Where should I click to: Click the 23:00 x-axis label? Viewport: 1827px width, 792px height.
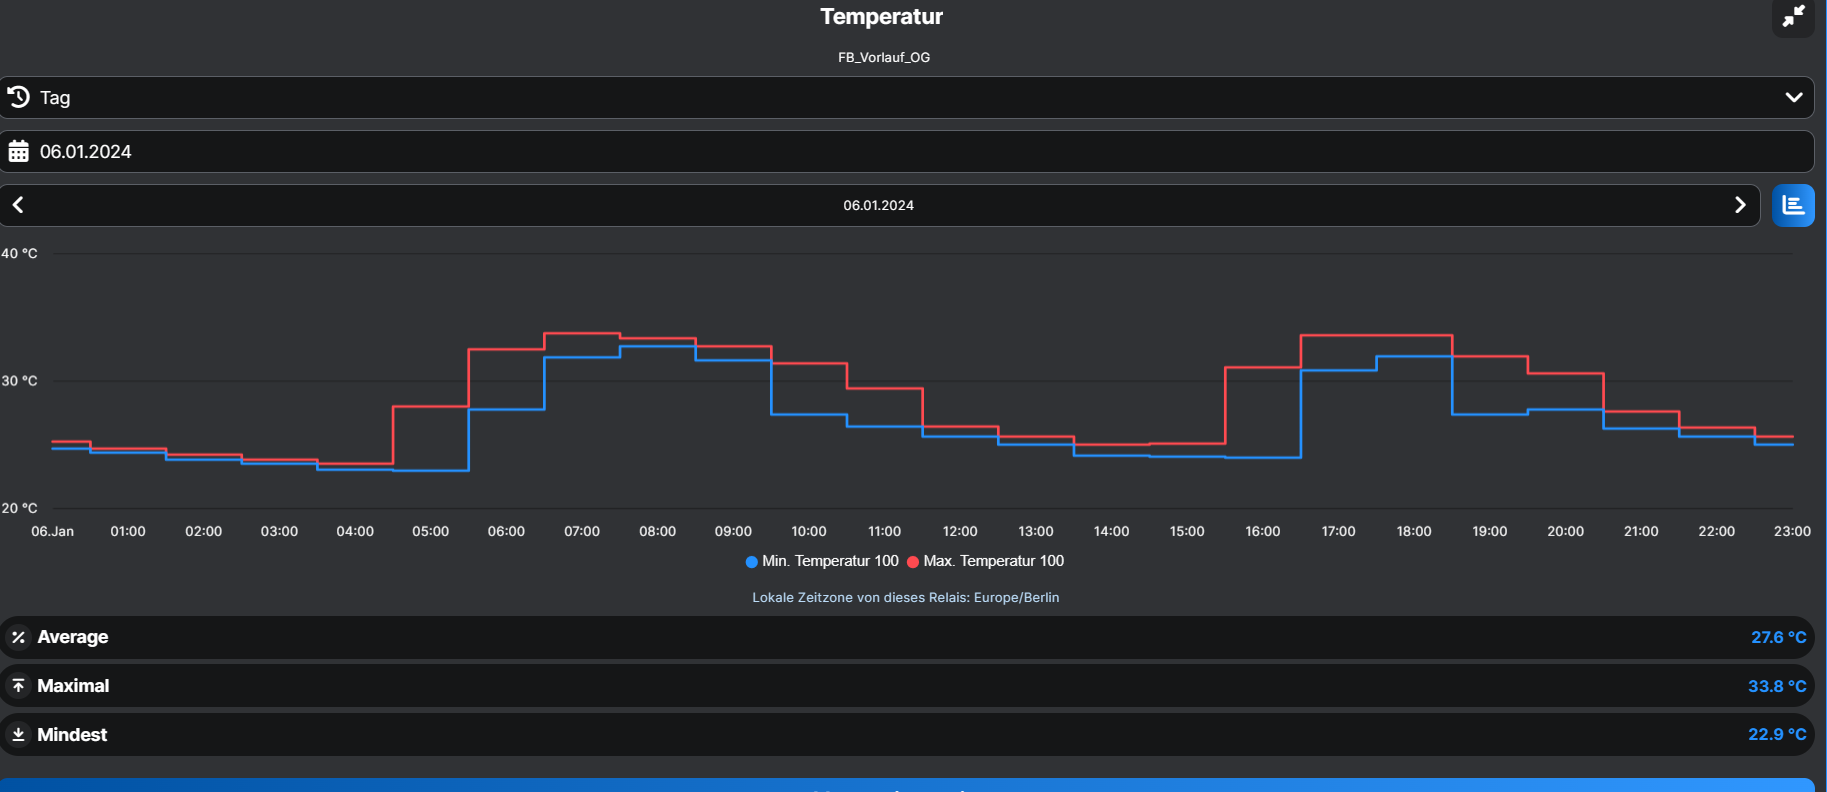click(1792, 531)
